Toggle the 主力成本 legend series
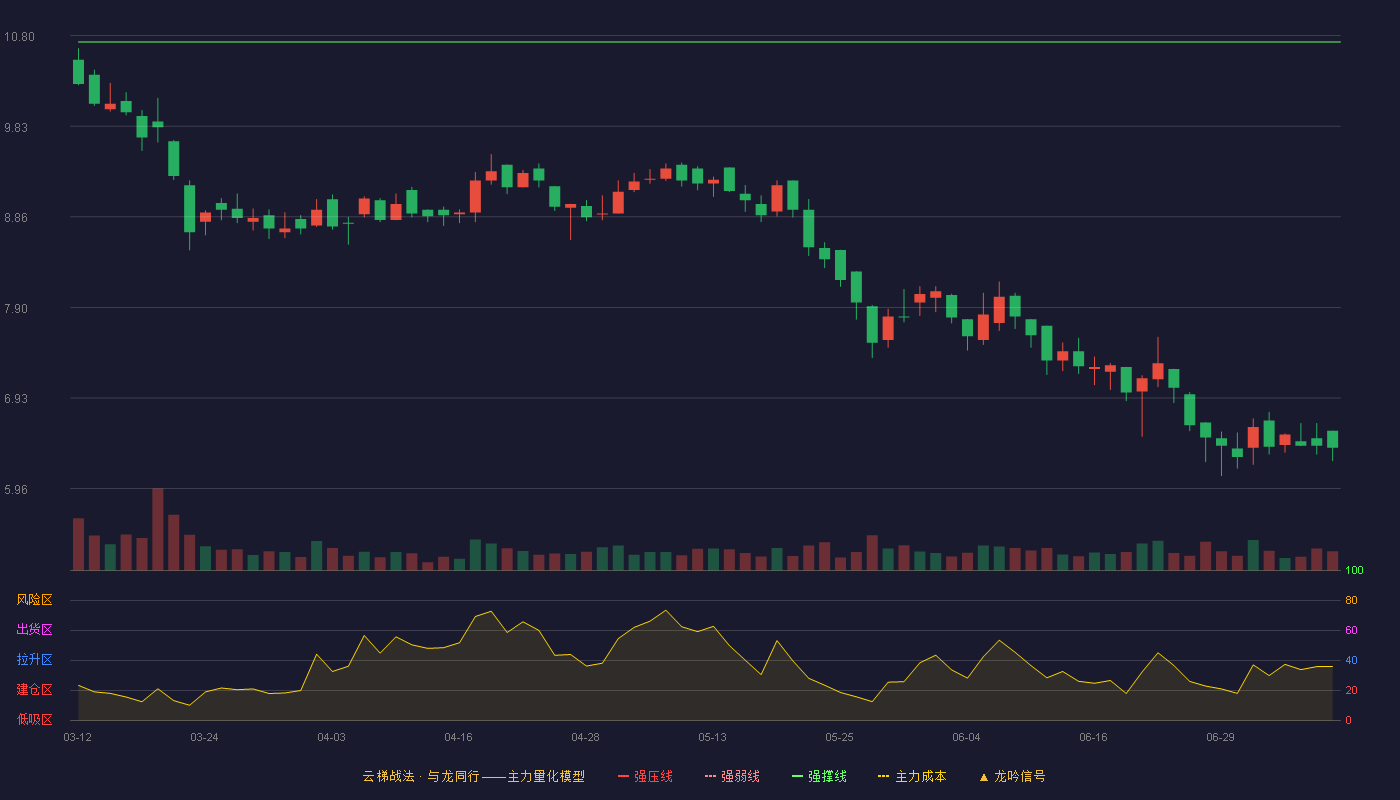1400x800 pixels. click(912, 776)
